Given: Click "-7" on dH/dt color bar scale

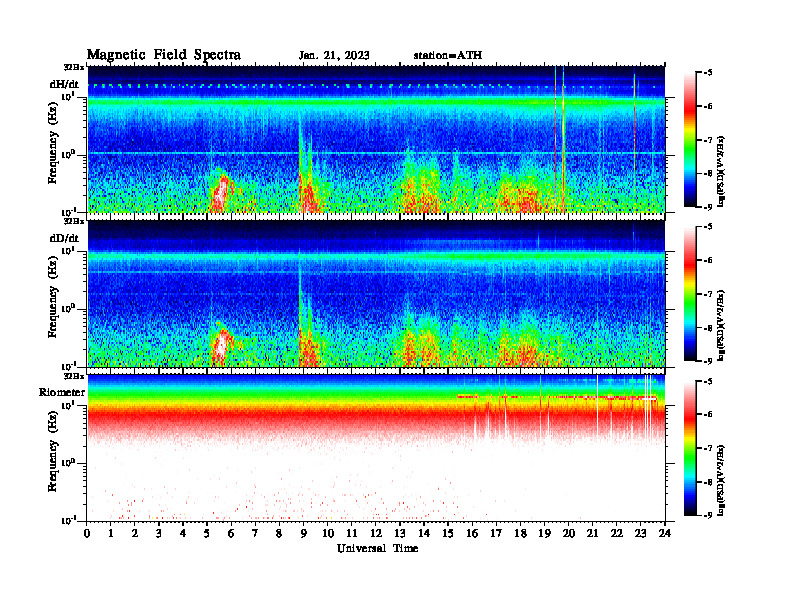Looking at the screenshot, I should [708, 140].
